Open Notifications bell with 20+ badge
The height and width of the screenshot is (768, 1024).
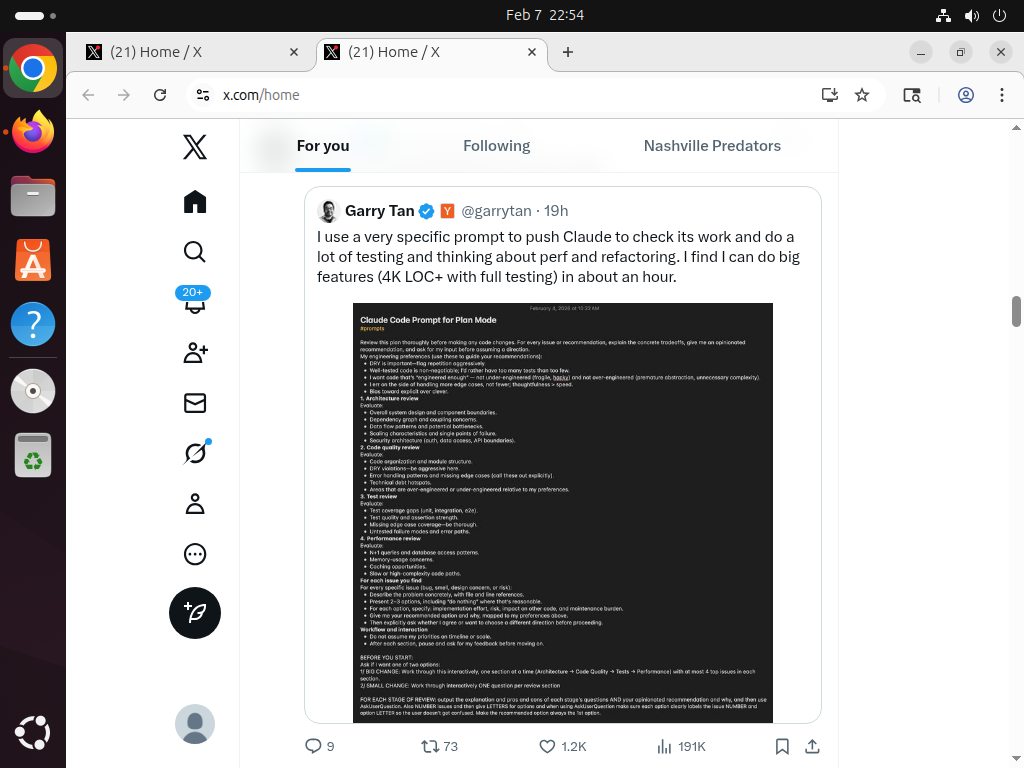click(x=194, y=301)
